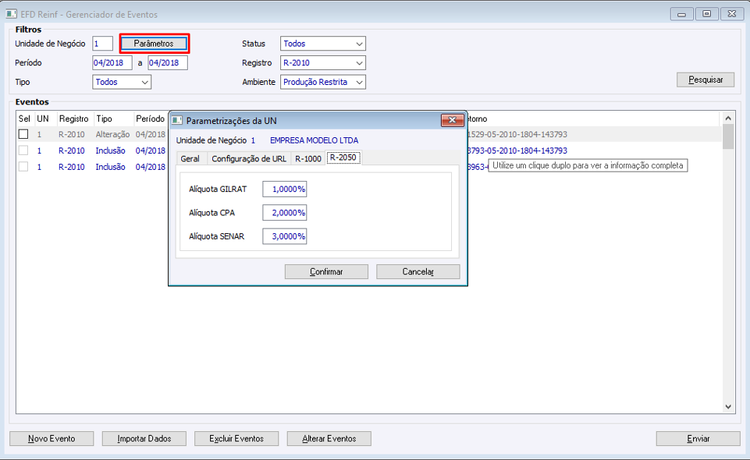Close the Parametrizações da UN dialog
The width and height of the screenshot is (750, 460).
pyautogui.click(x=452, y=120)
